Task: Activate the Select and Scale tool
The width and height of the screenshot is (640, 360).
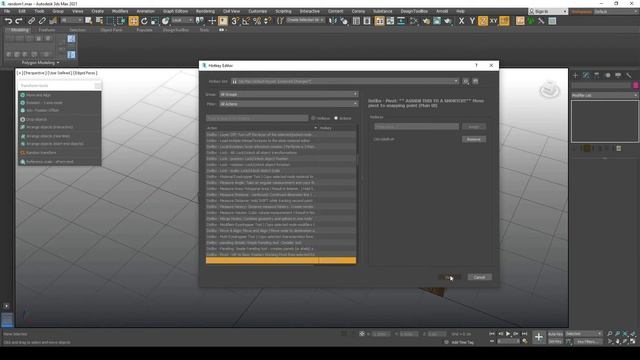Action: point(155,21)
